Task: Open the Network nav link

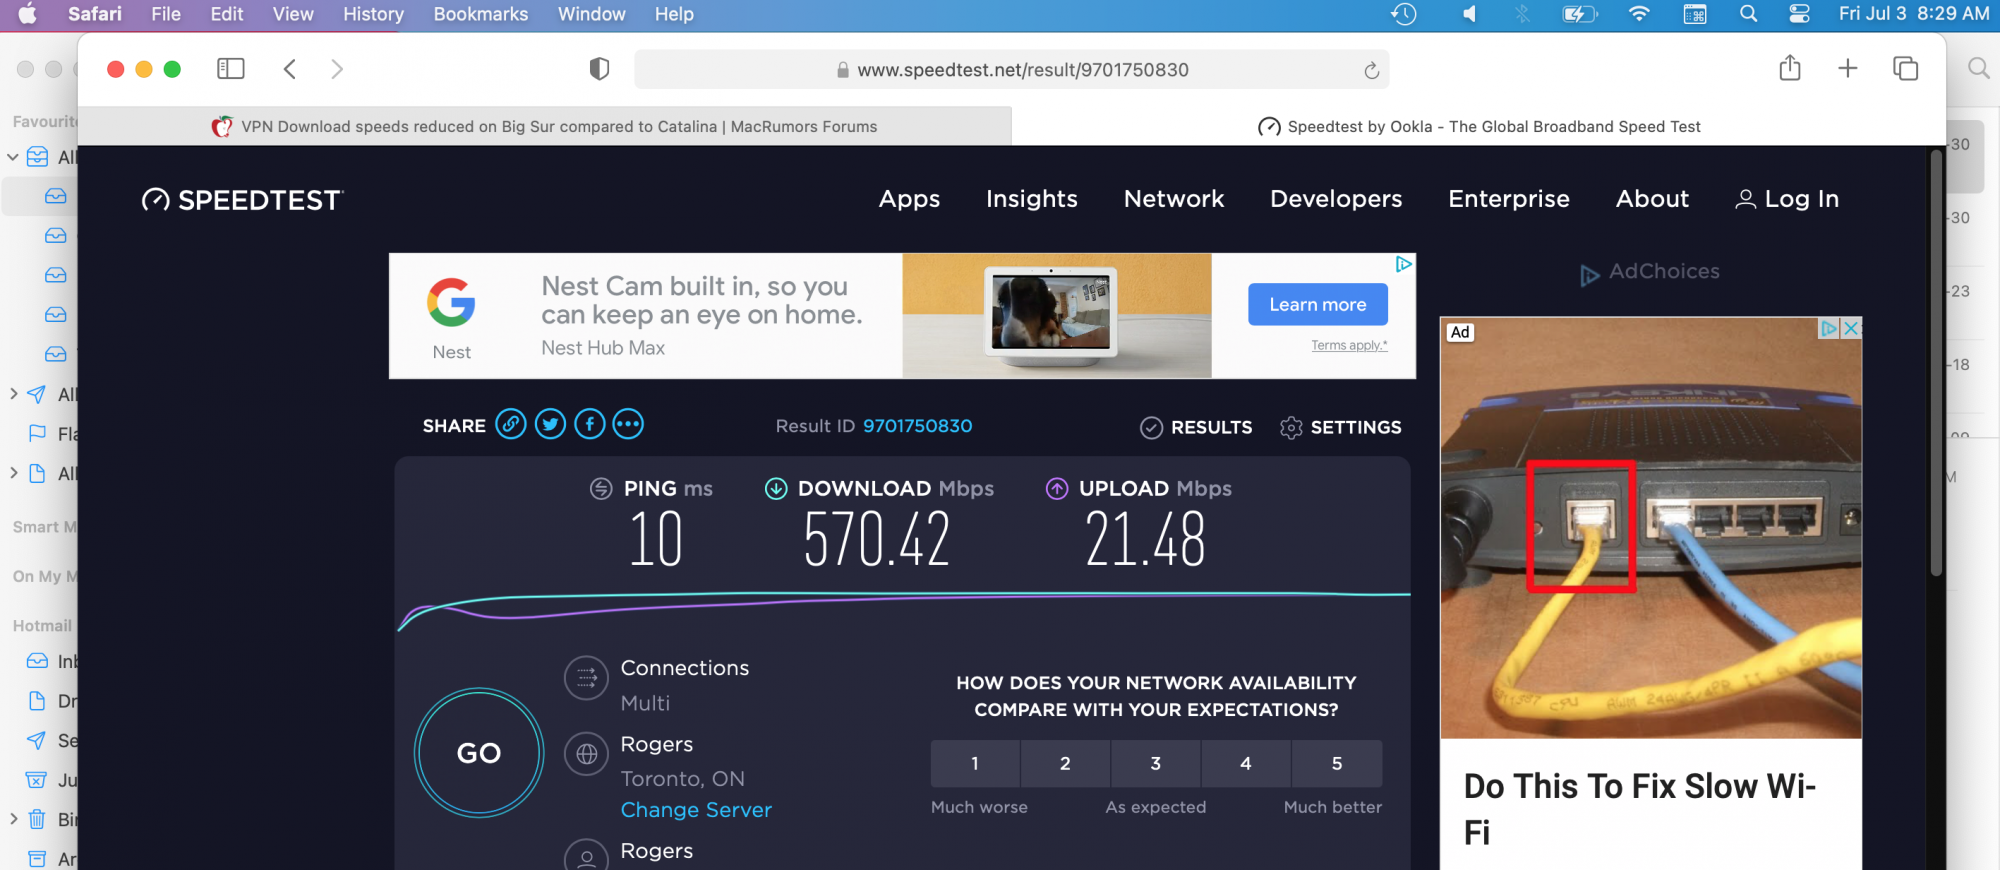Action: (1174, 199)
